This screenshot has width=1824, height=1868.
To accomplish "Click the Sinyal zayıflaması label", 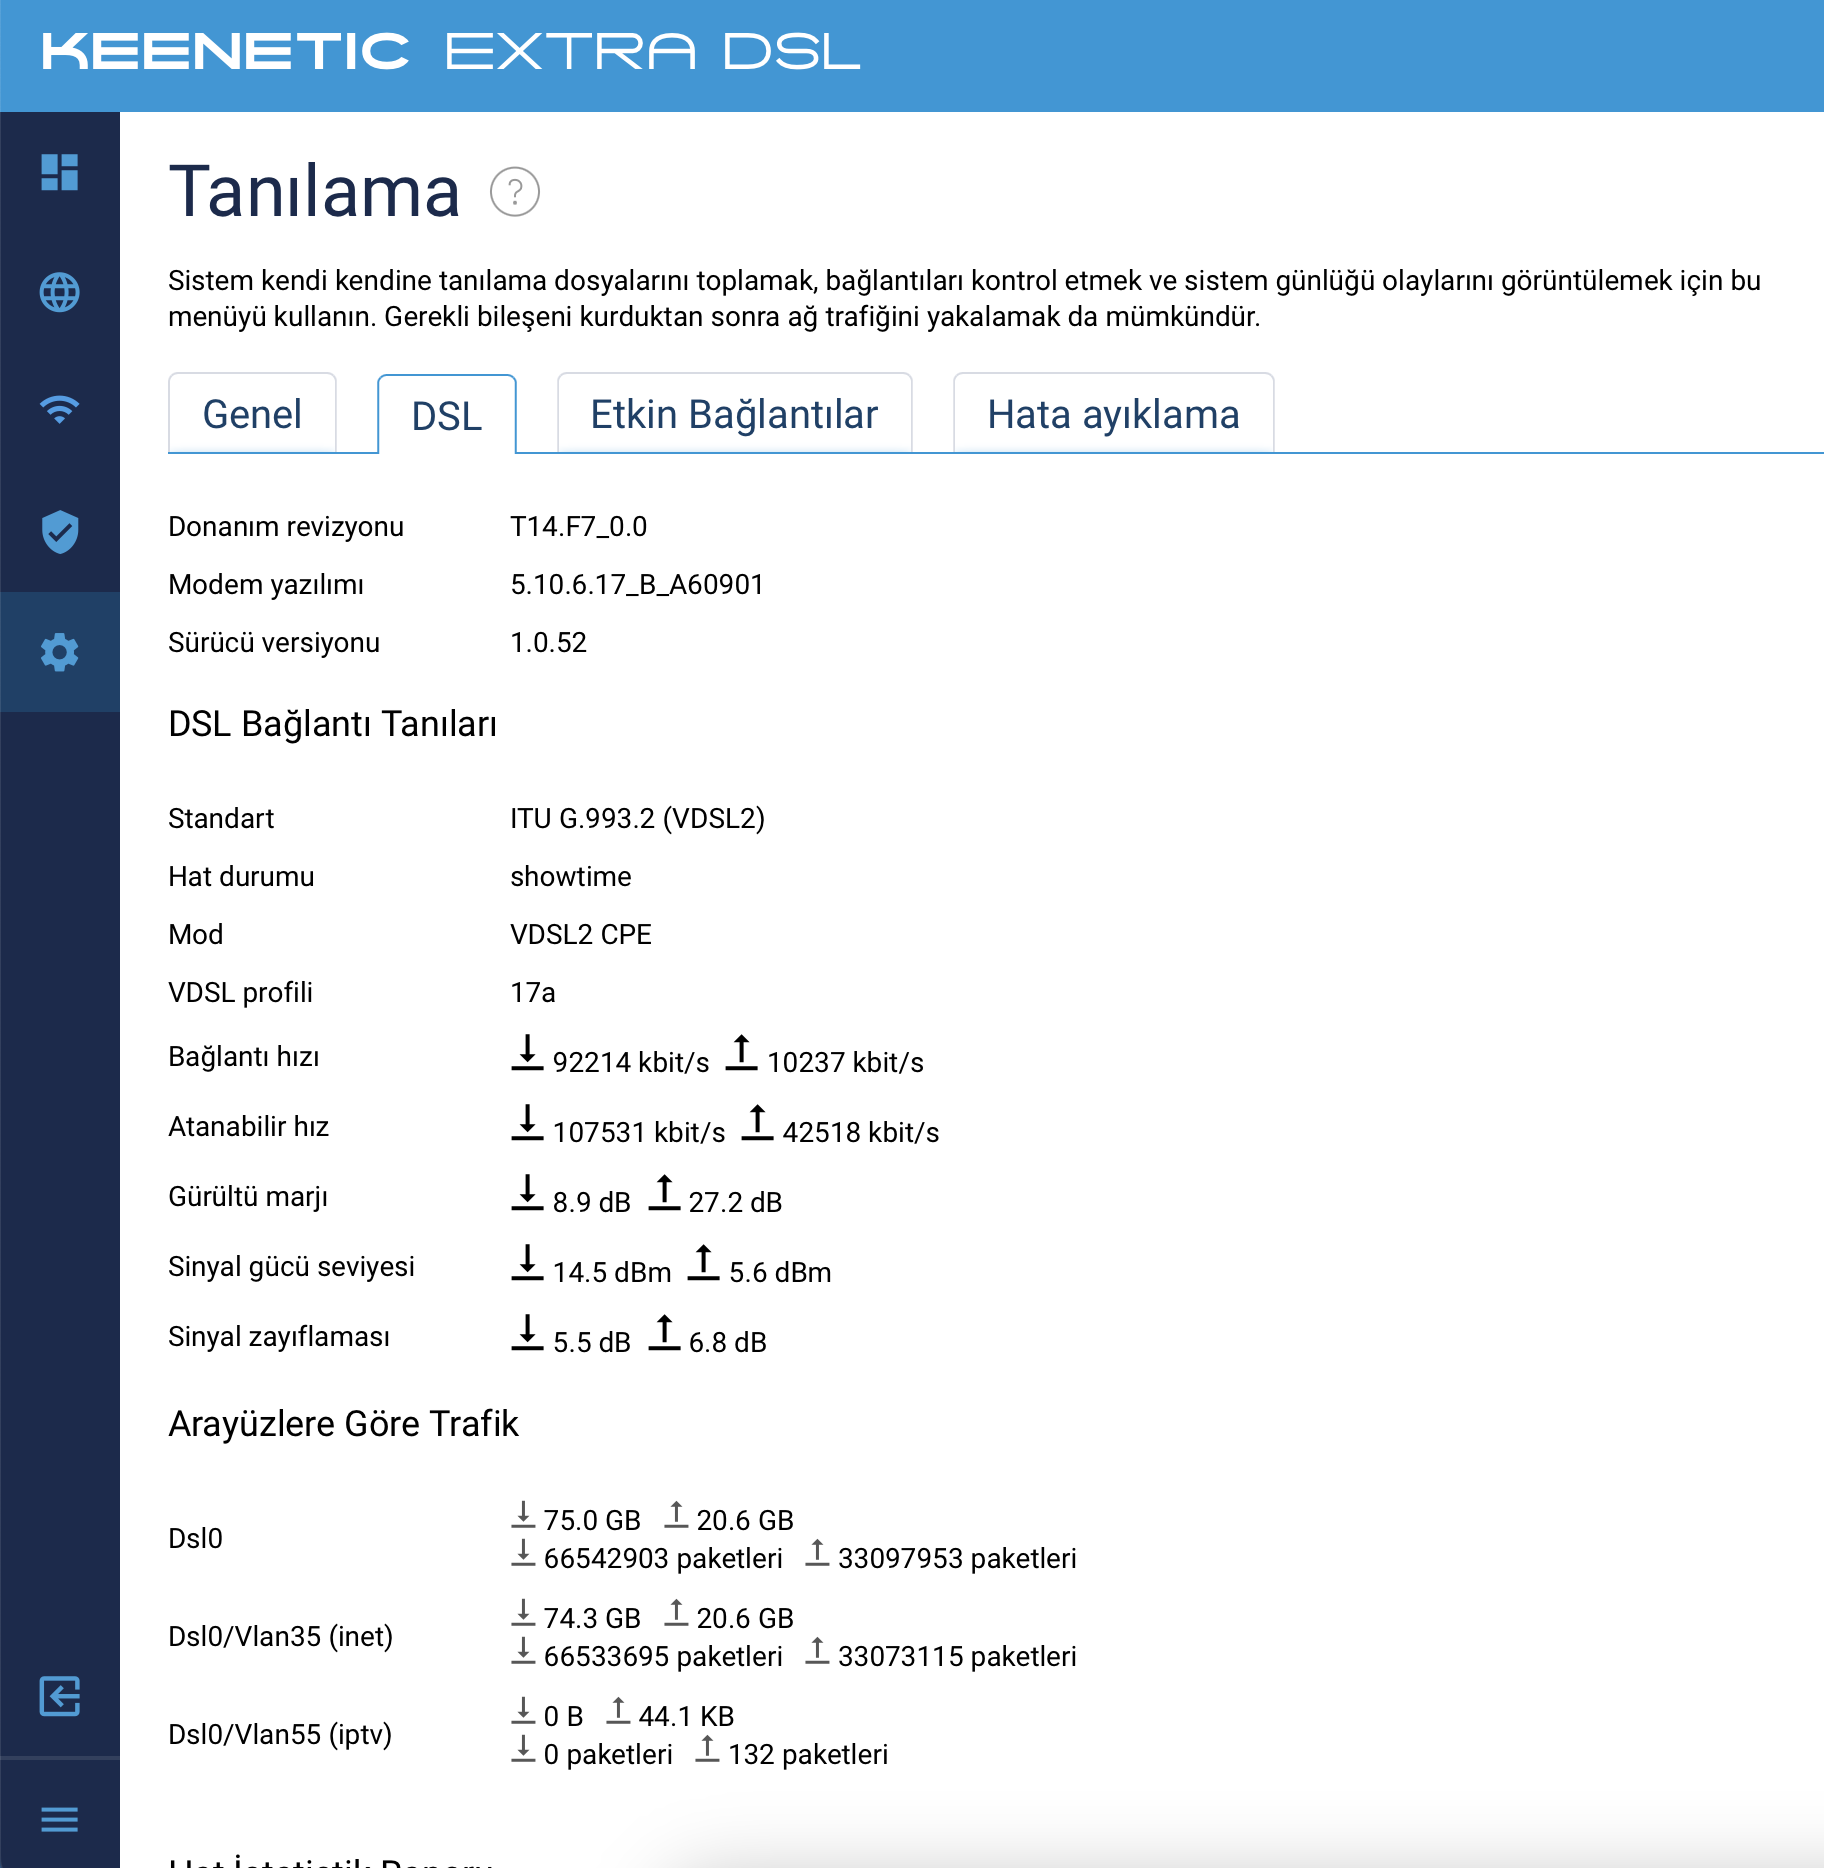I will pos(279,1337).
